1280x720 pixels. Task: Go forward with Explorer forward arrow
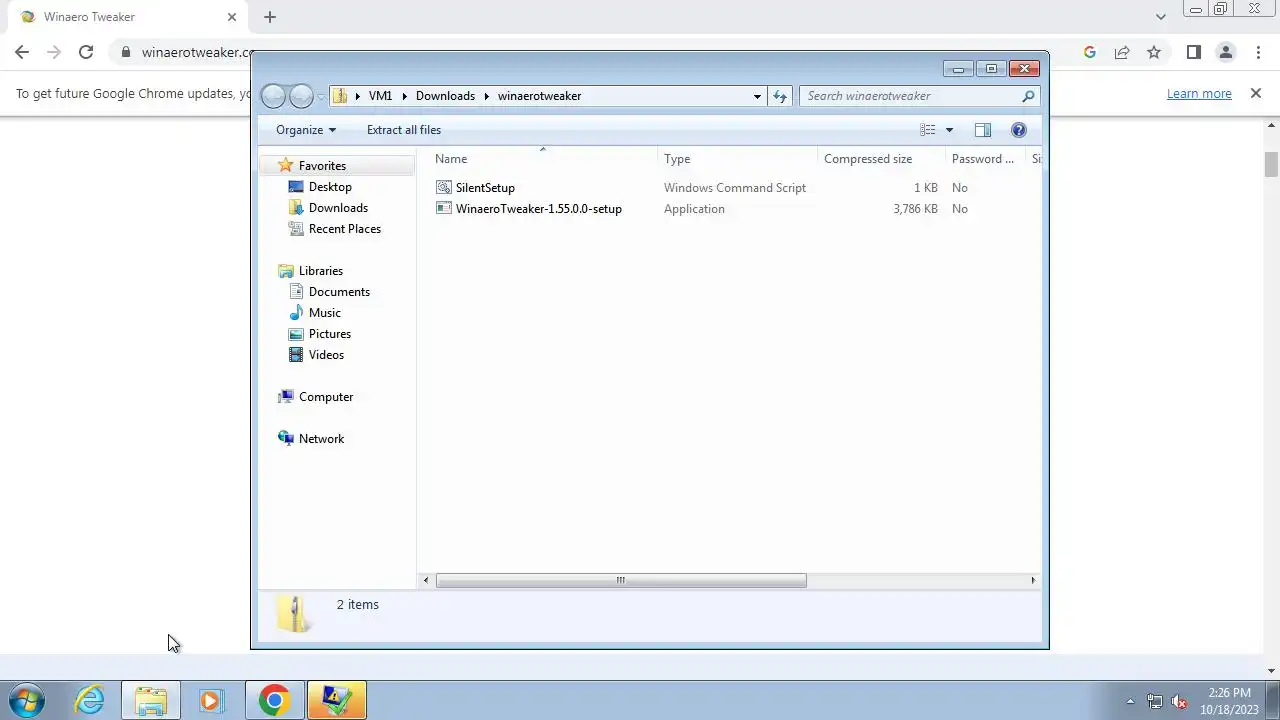pos(301,96)
